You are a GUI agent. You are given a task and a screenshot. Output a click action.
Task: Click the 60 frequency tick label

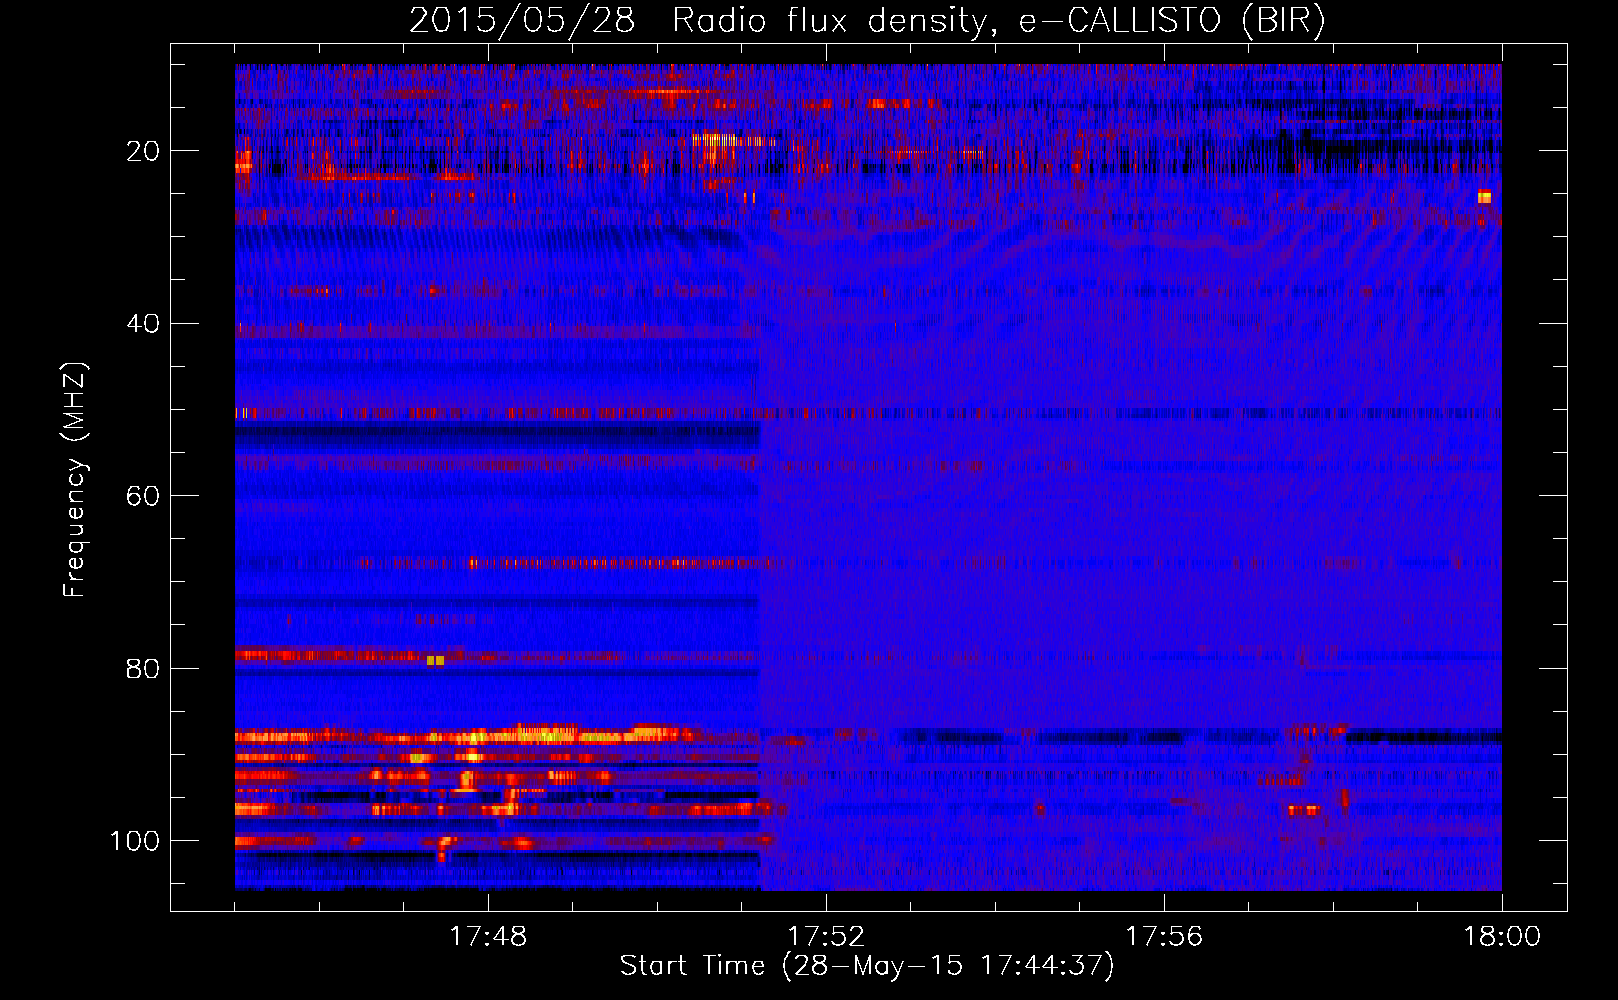click(143, 496)
